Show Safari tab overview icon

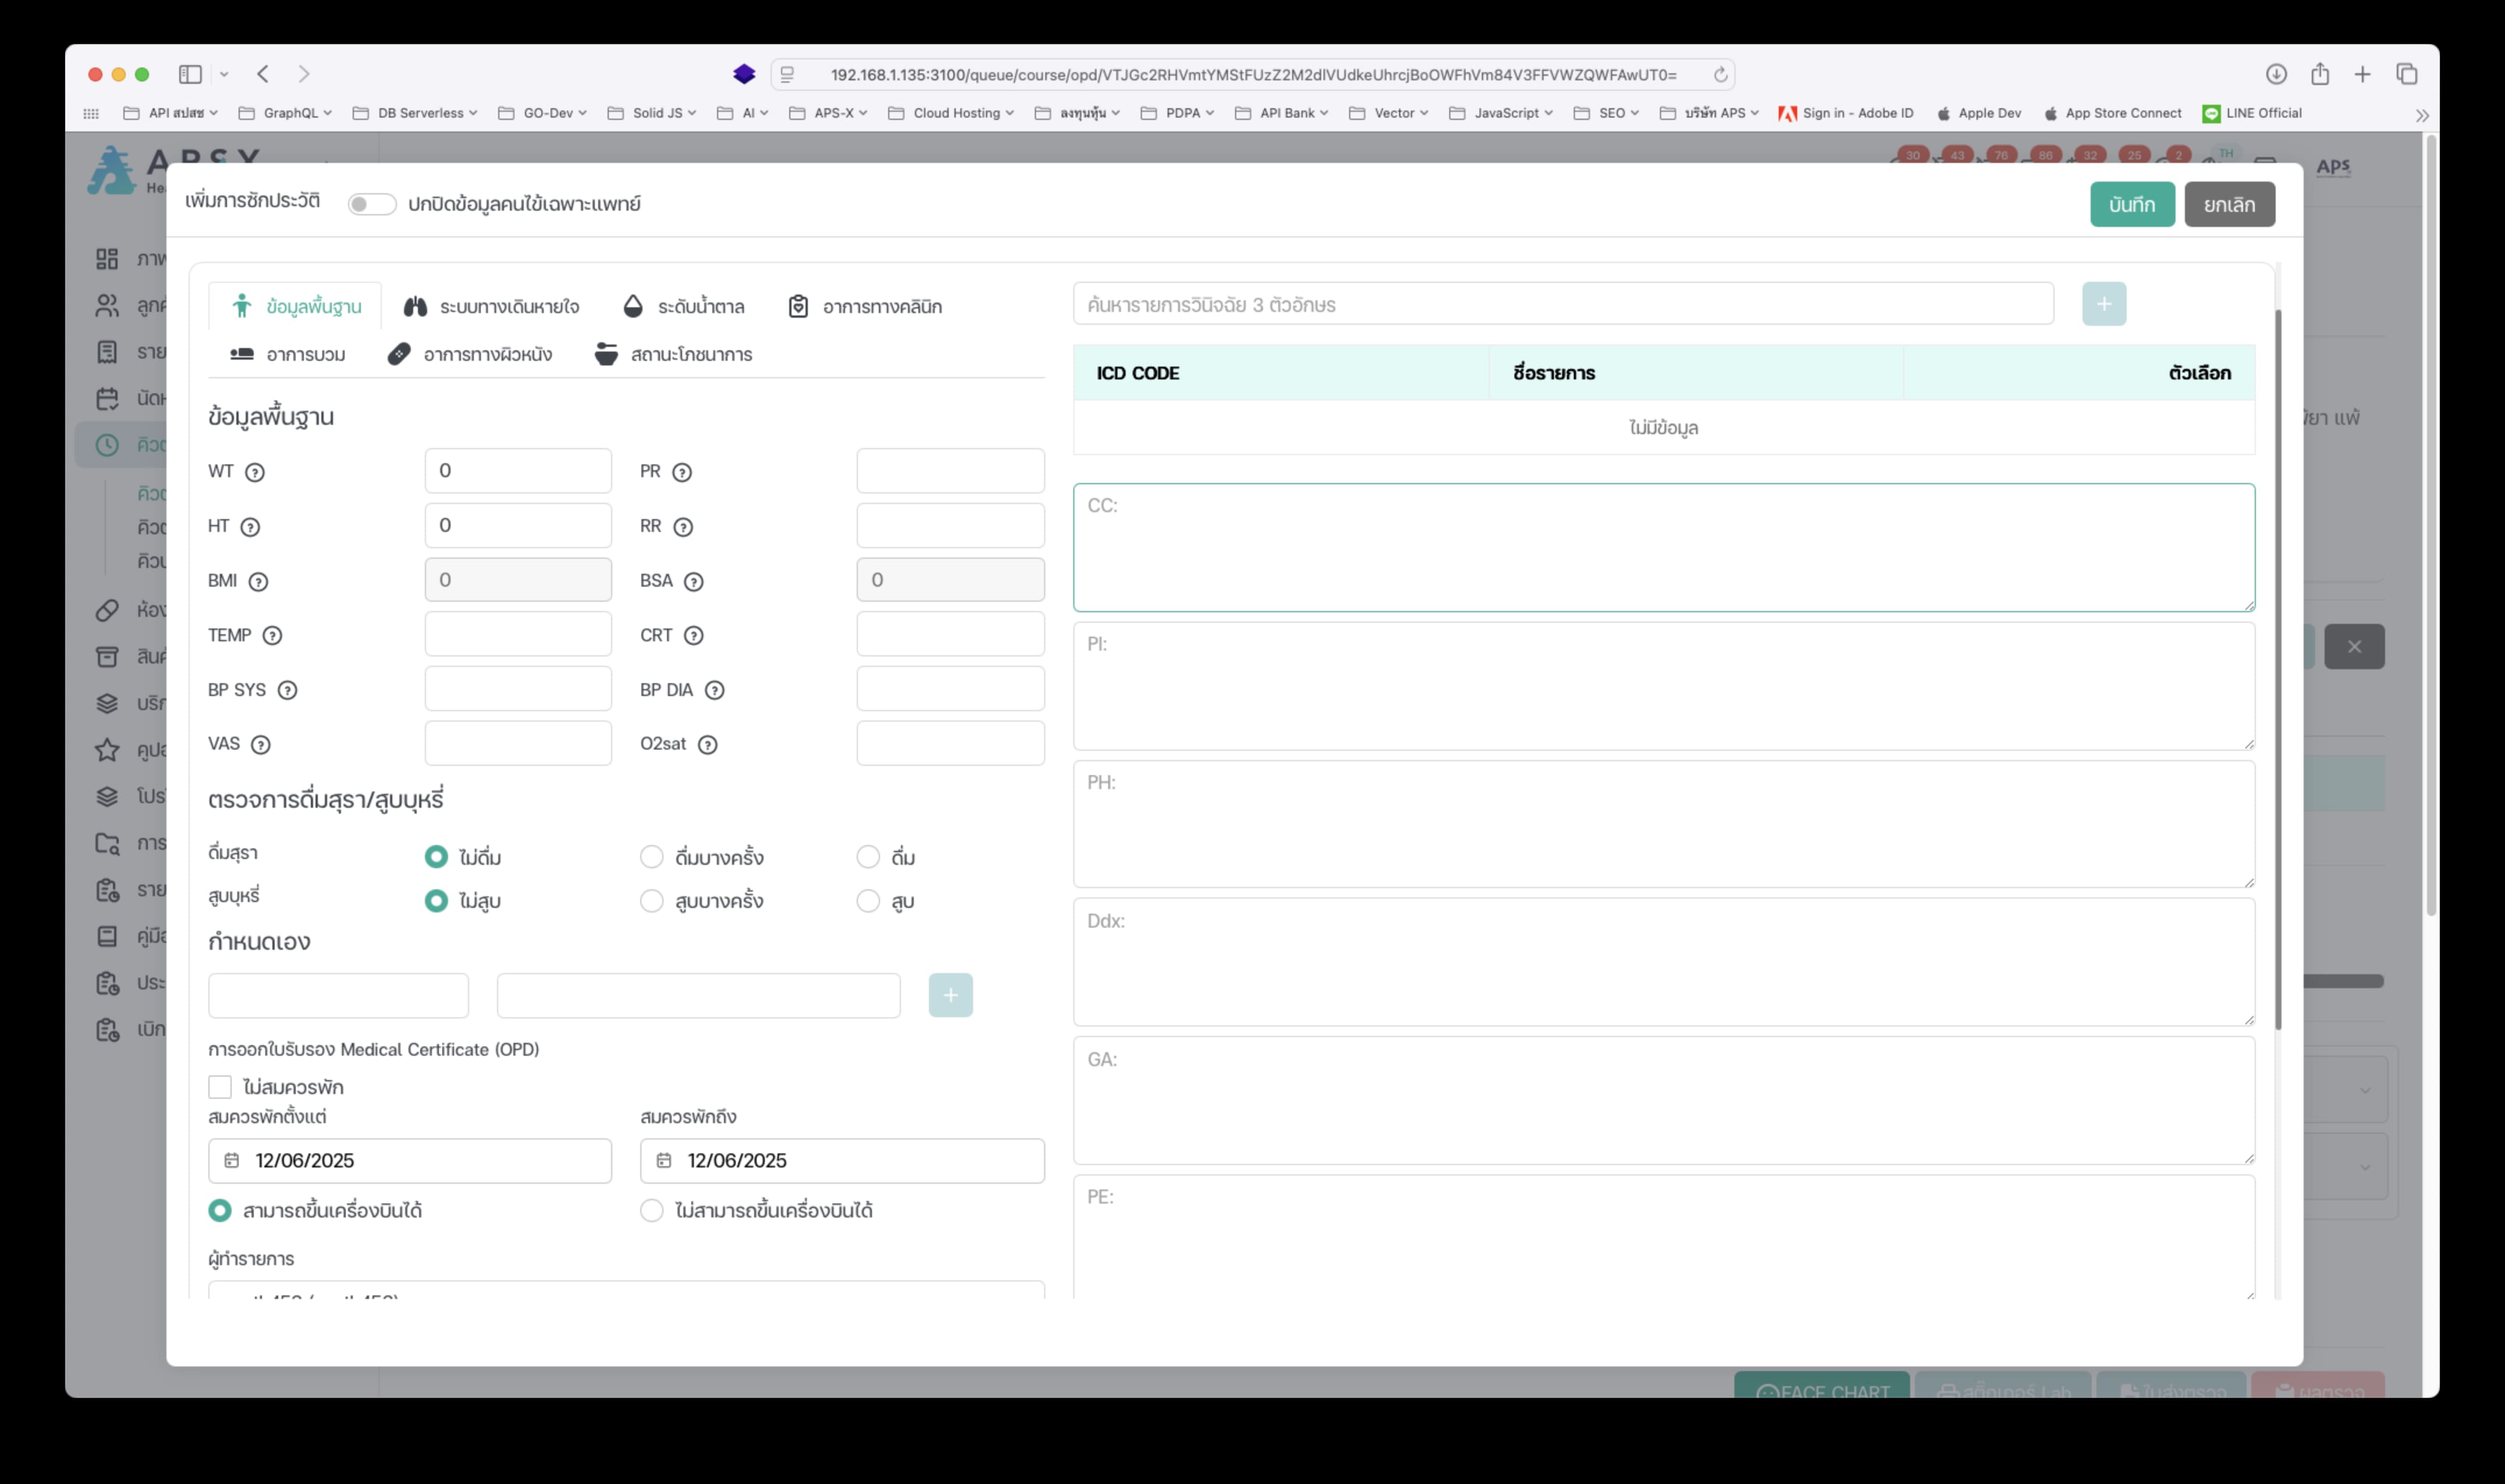(x=2406, y=74)
